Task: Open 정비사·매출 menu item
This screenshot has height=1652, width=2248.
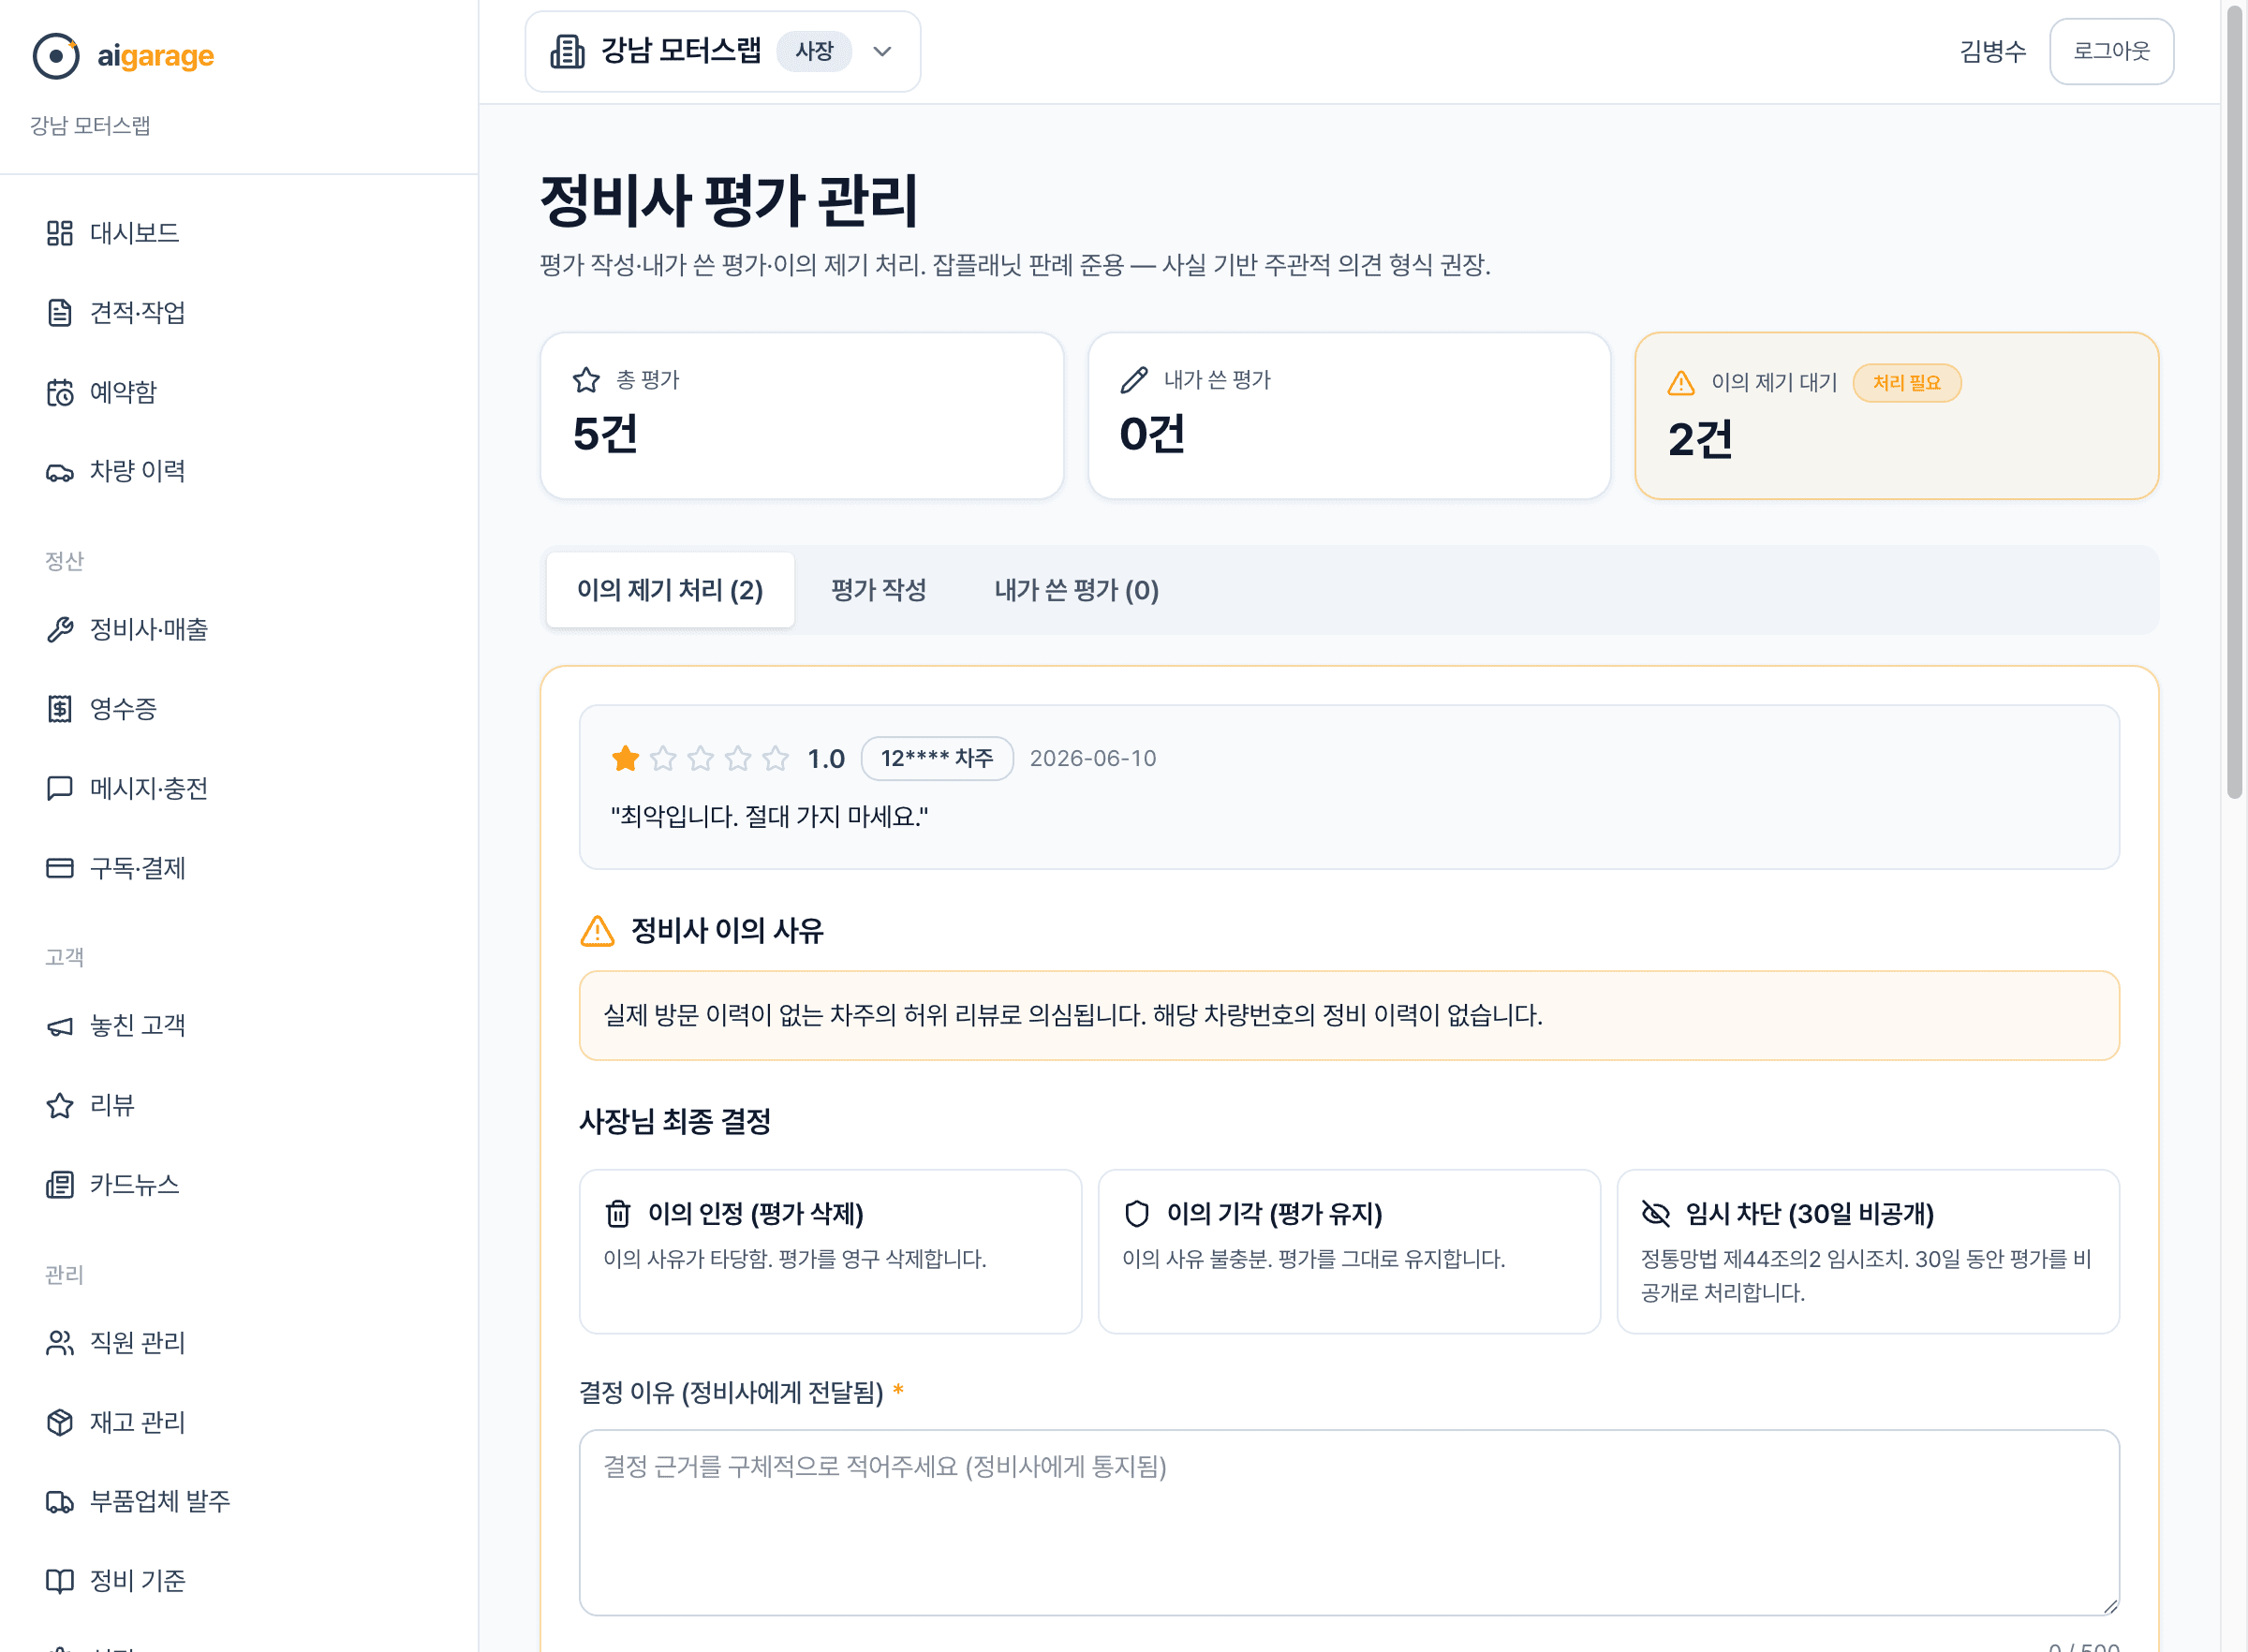Action: (238, 630)
